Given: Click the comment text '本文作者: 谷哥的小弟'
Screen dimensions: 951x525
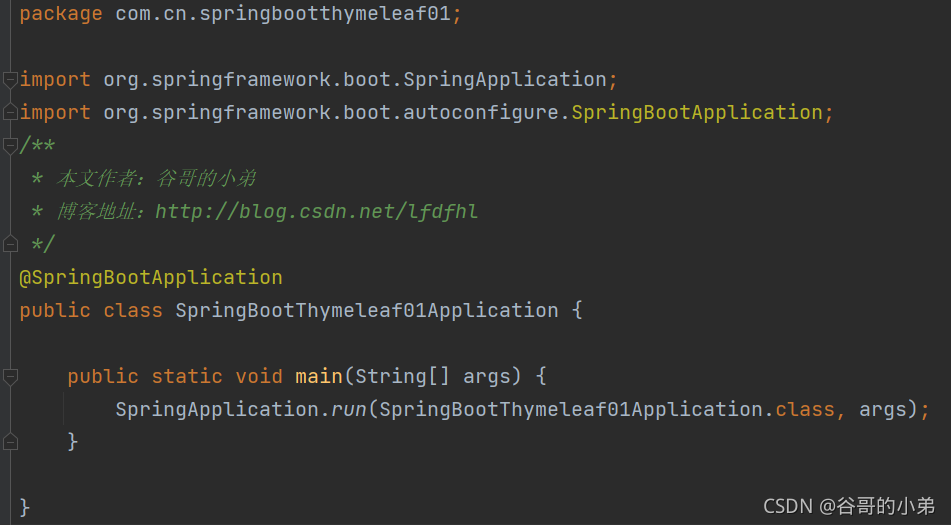Looking at the screenshot, I should point(156,178).
